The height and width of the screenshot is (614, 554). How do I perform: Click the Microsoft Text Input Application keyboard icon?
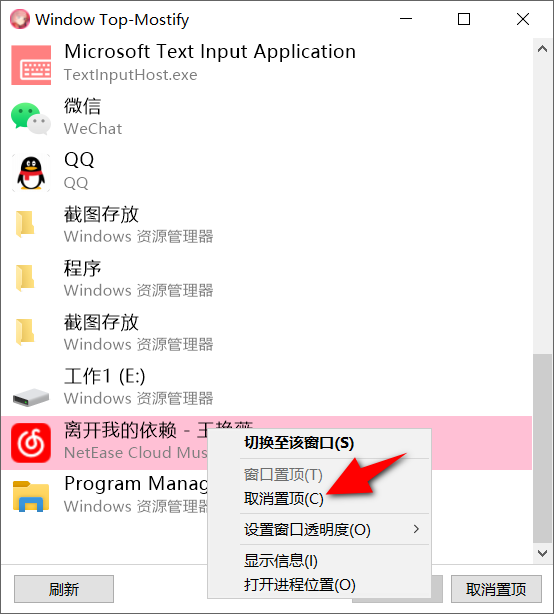coord(31,65)
